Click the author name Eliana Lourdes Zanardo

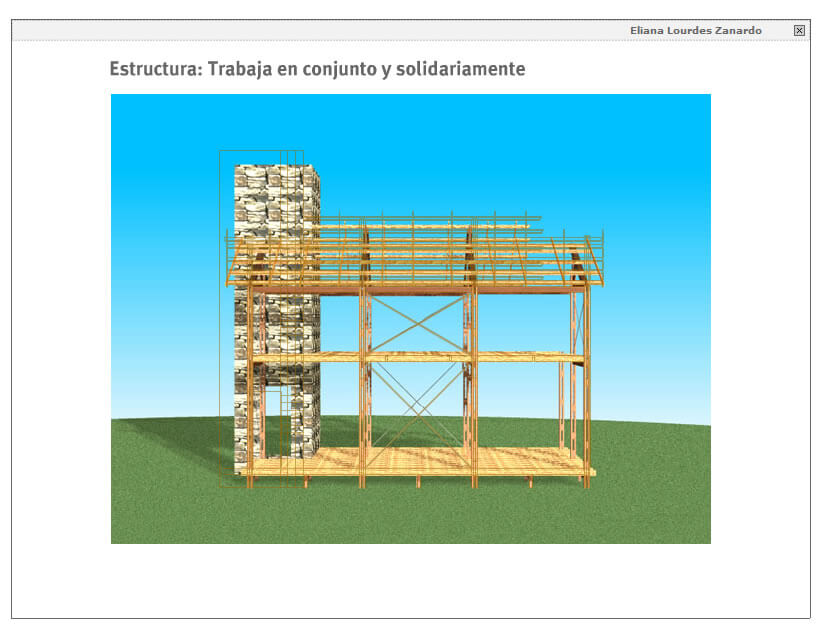coord(695,31)
